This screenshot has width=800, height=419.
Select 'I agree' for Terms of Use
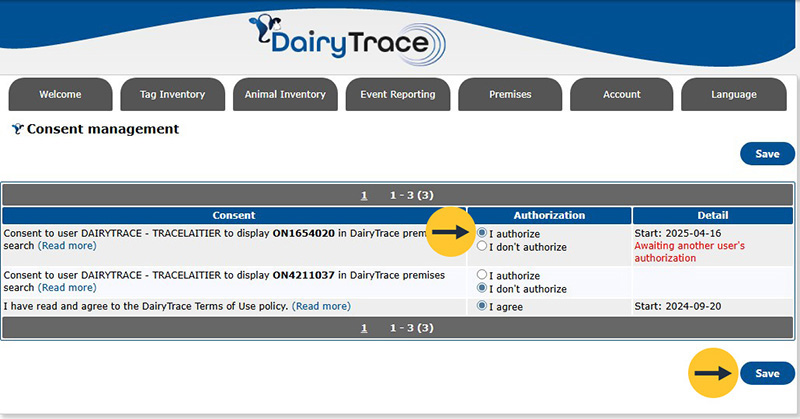(482, 306)
